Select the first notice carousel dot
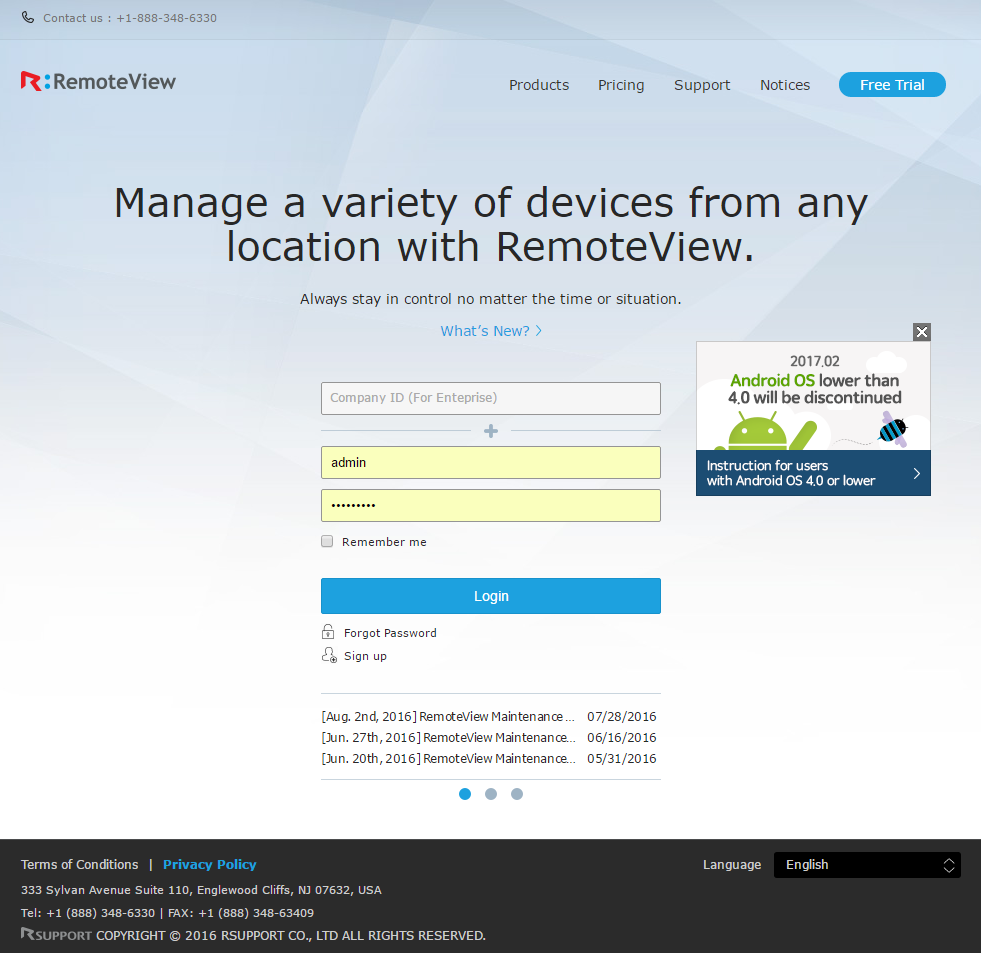This screenshot has height=953, width=981. (x=465, y=794)
